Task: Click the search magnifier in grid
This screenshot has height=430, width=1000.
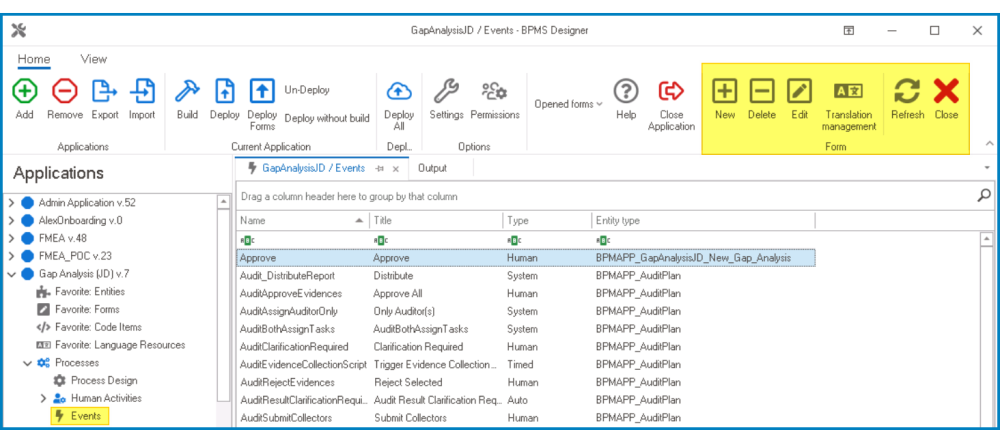Action: pyautogui.click(x=983, y=195)
